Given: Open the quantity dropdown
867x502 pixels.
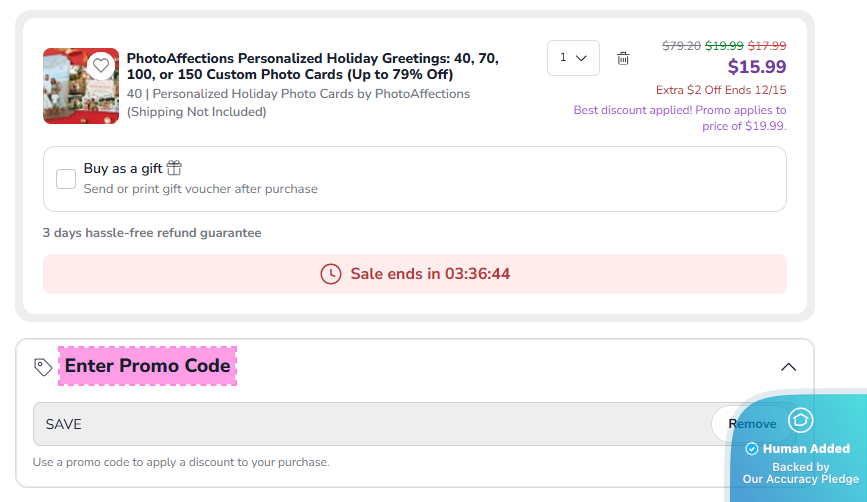Looking at the screenshot, I should [573, 58].
